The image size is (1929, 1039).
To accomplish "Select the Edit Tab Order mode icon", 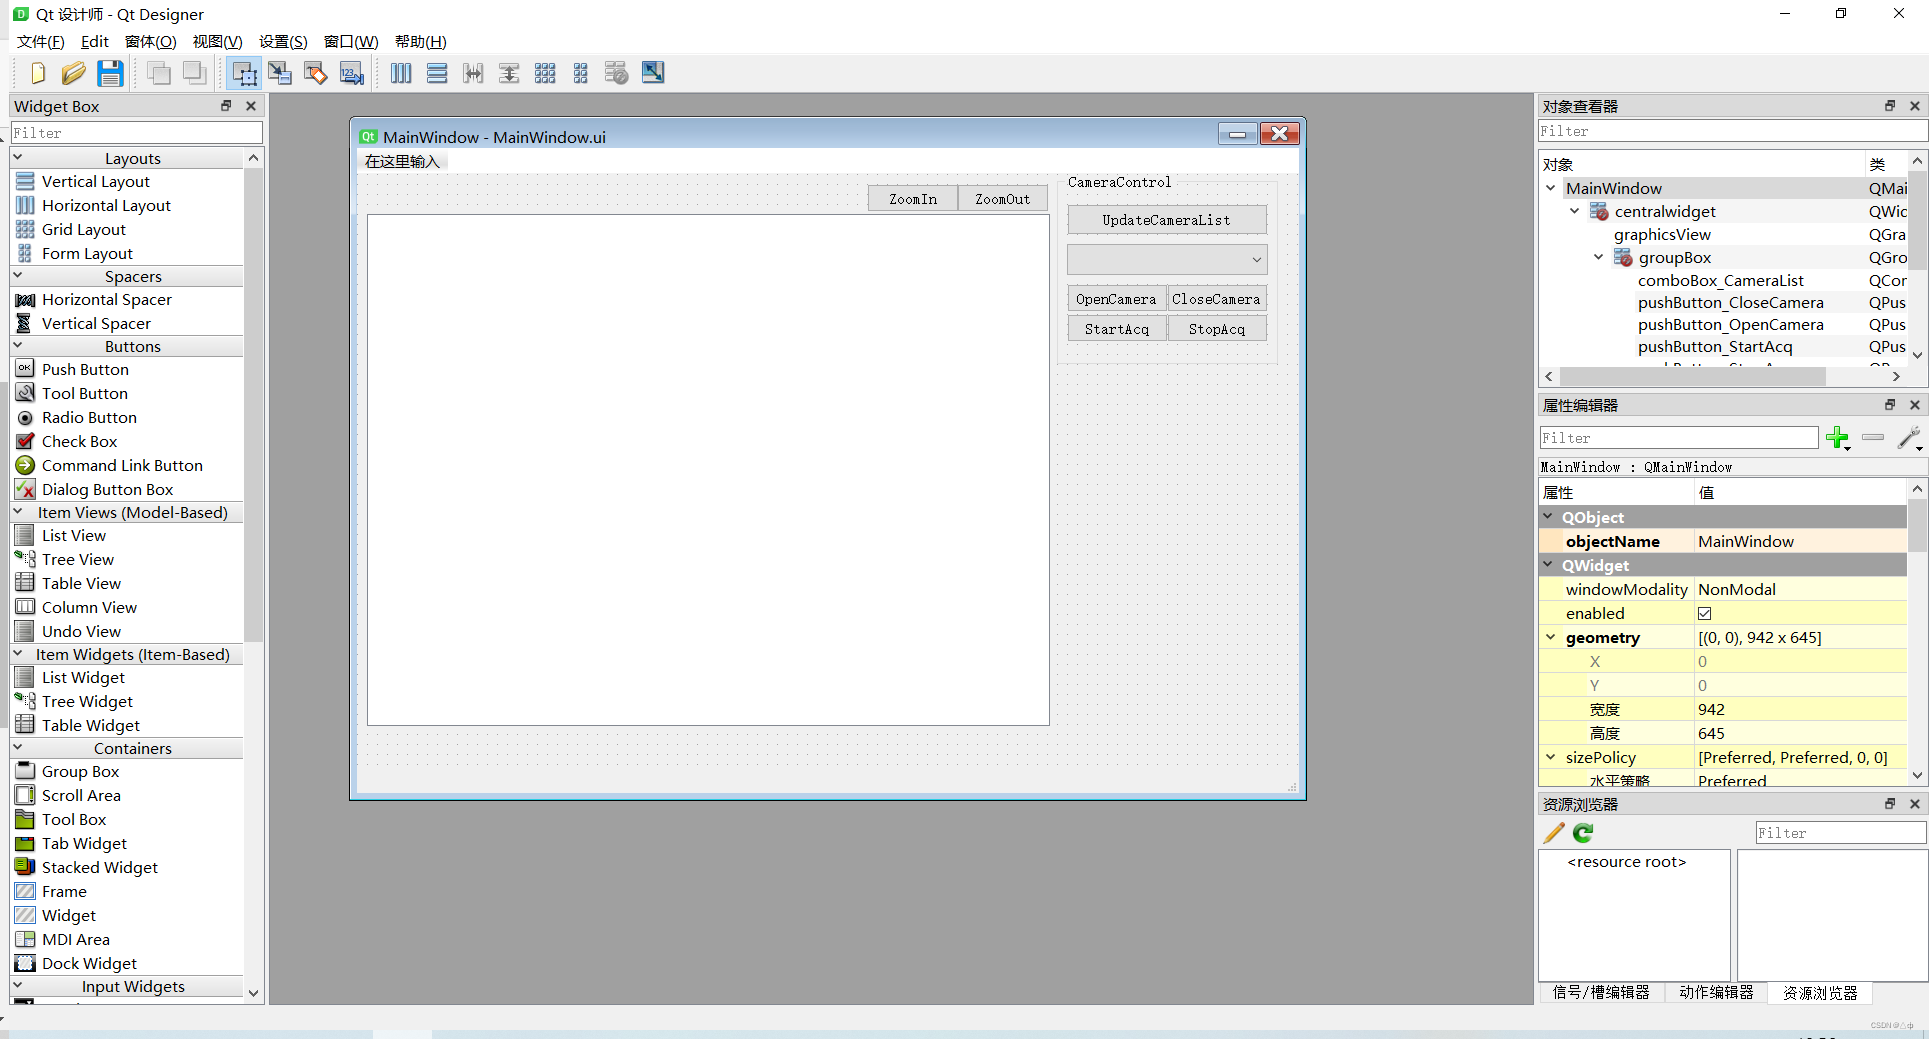I will point(352,73).
